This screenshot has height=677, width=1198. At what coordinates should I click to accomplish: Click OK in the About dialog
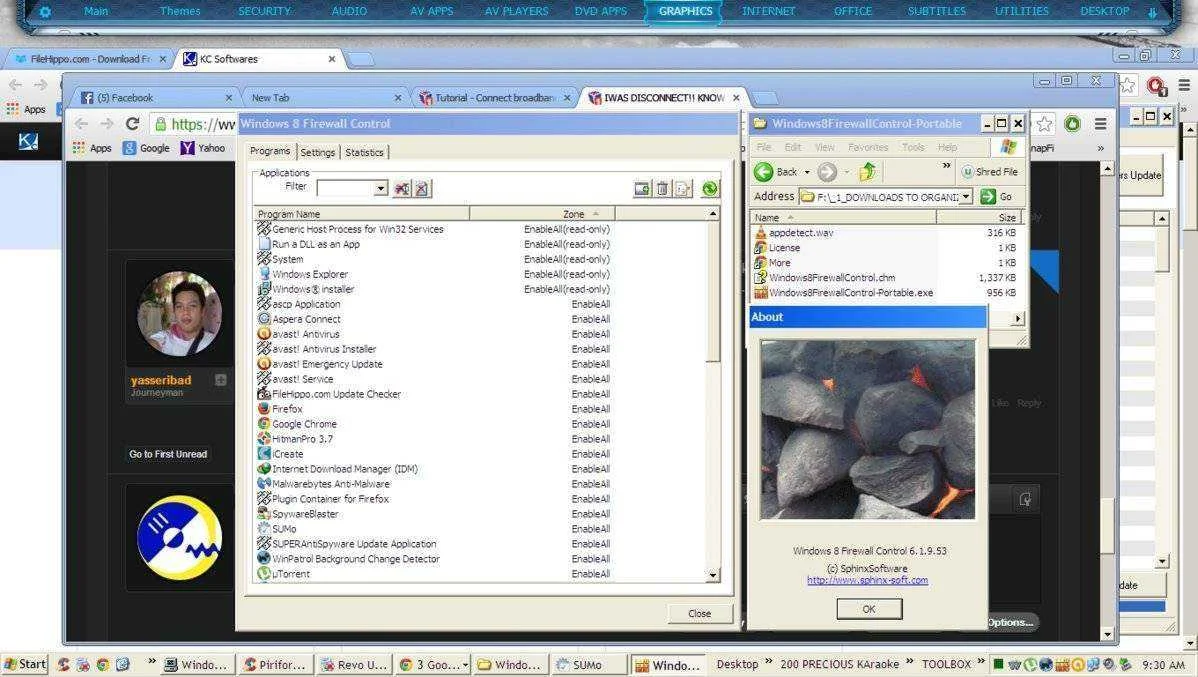pos(869,609)
